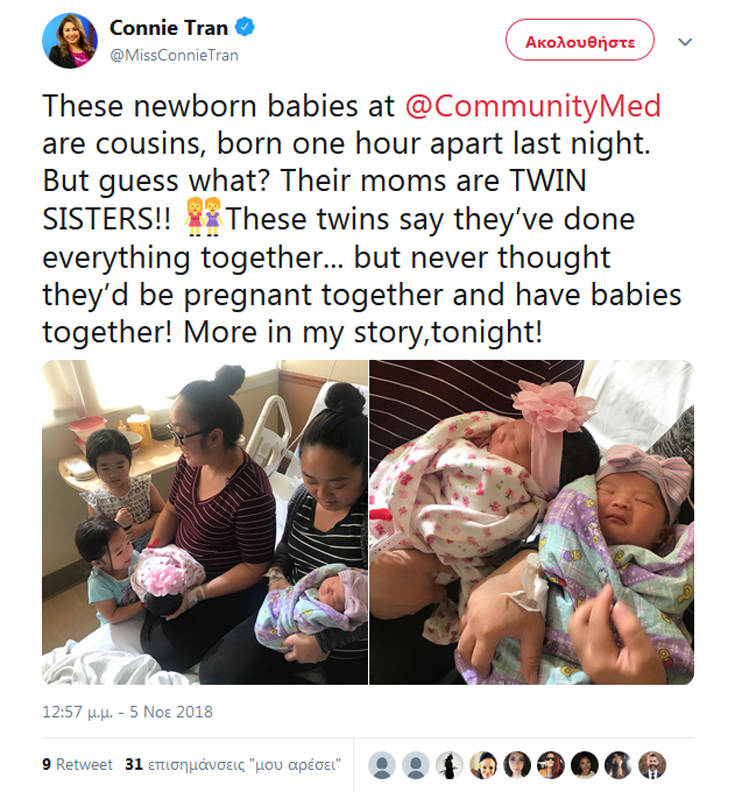
Task: Open Connie Tran's profile avatar
Action: tap(70, 41)
